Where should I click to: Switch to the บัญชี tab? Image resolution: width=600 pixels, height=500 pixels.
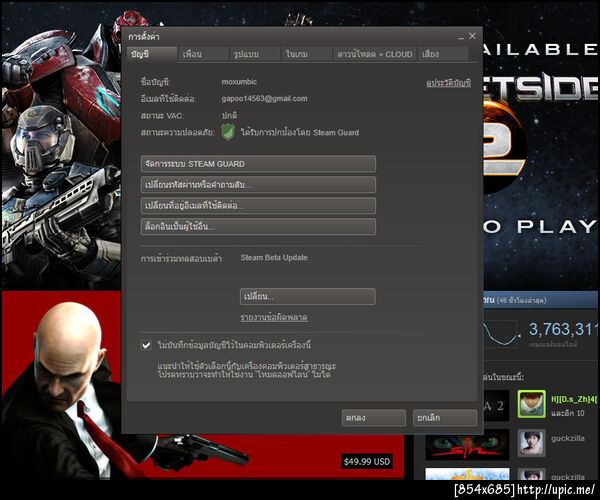tap(152, 54)
